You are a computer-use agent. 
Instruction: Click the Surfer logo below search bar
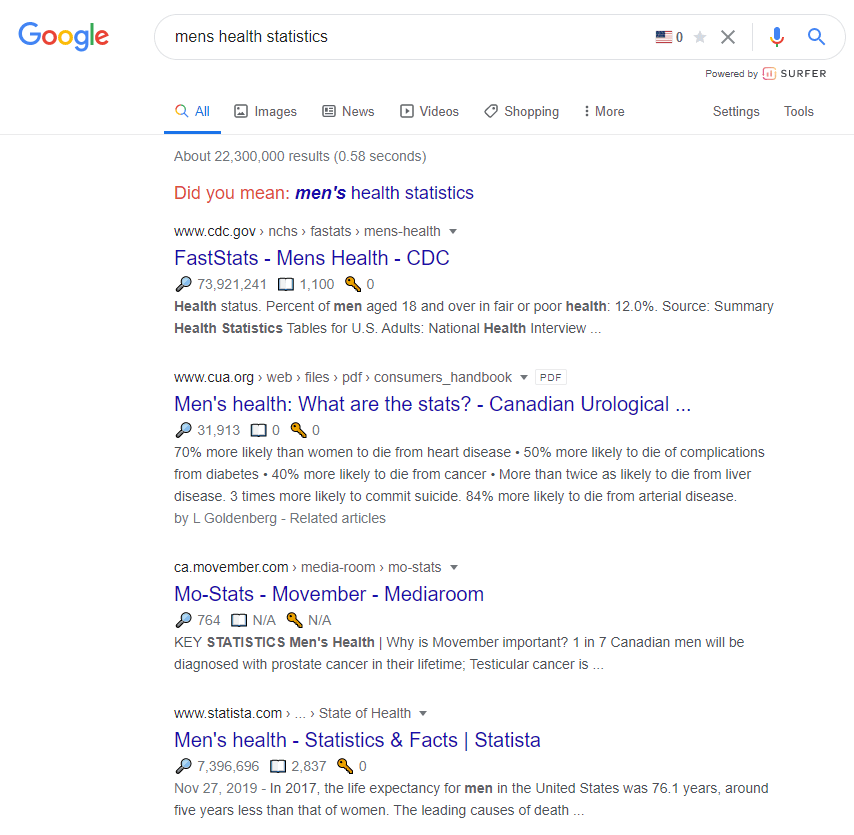click(795, 74)
